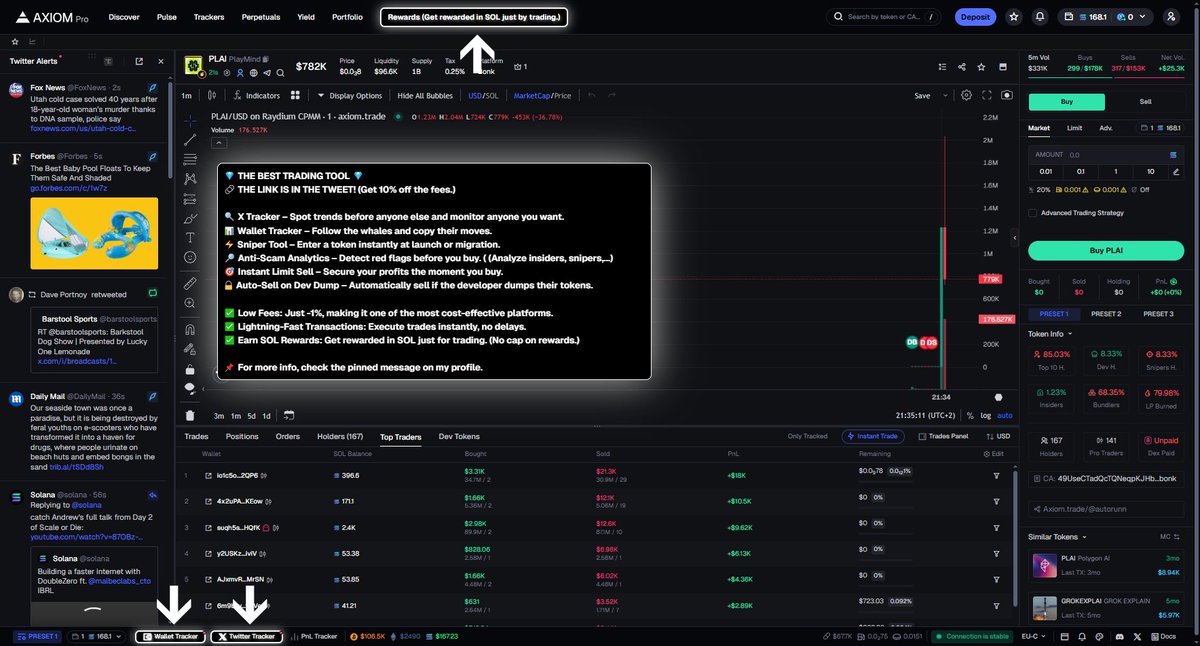Open chart settings gear
The width and height of the screenshot is (1200, 646).
966,95
